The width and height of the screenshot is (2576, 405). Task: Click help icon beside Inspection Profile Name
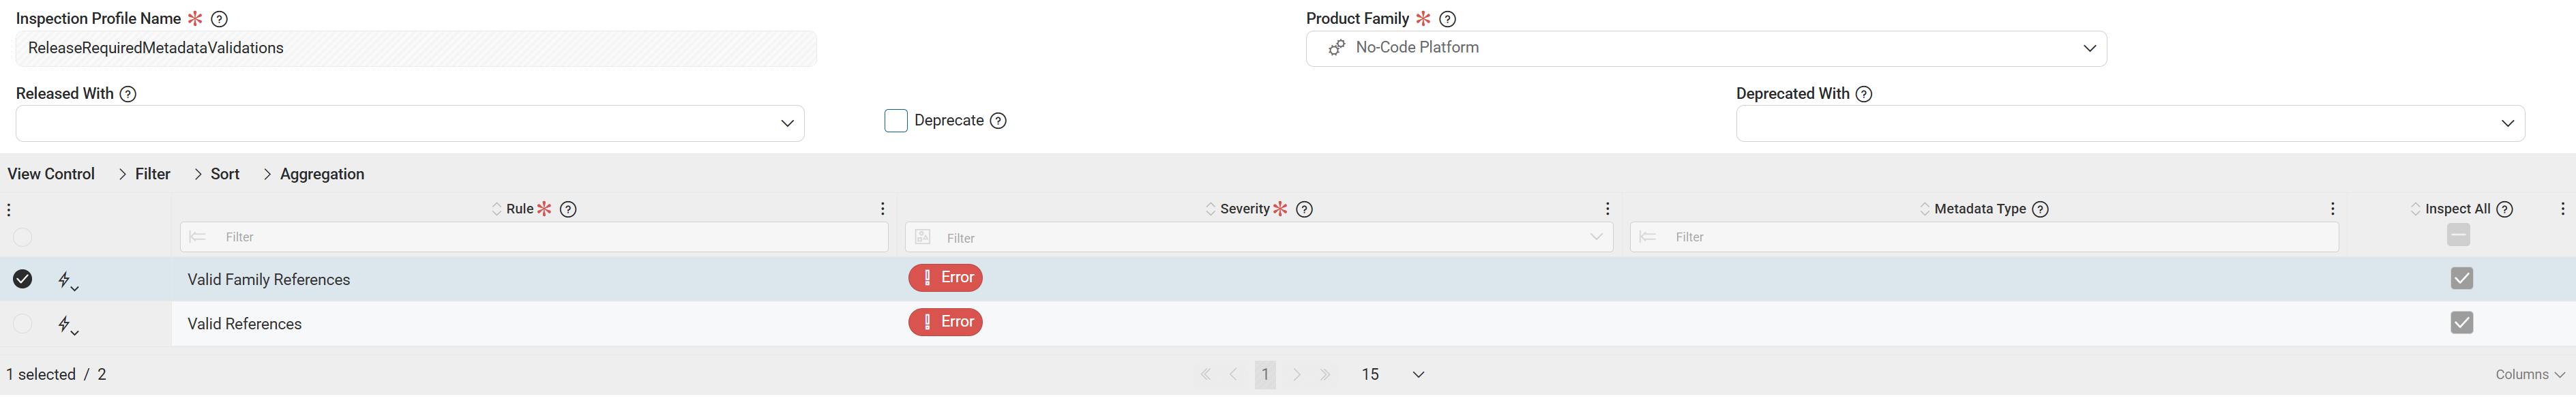coord(220,19)
